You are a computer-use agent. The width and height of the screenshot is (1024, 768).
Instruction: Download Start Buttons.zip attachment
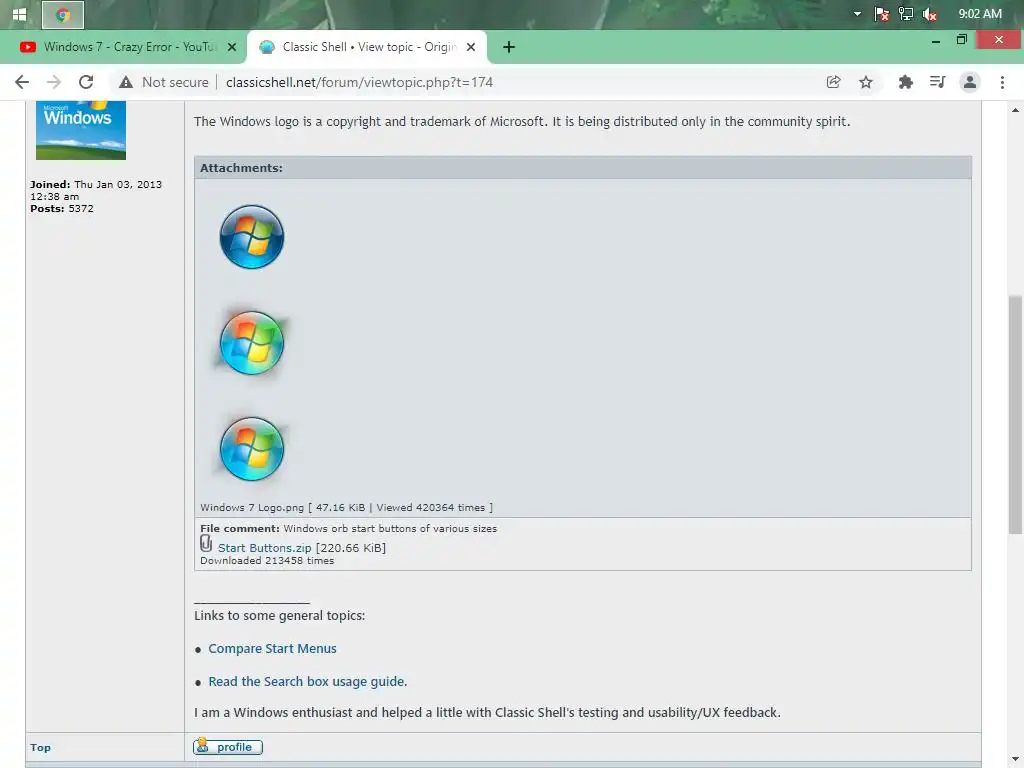264,548
